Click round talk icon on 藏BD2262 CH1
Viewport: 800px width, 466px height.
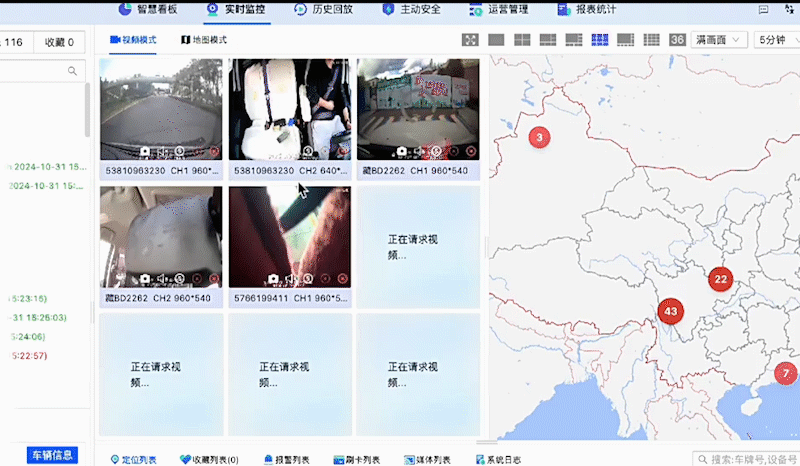coord(436,152)
